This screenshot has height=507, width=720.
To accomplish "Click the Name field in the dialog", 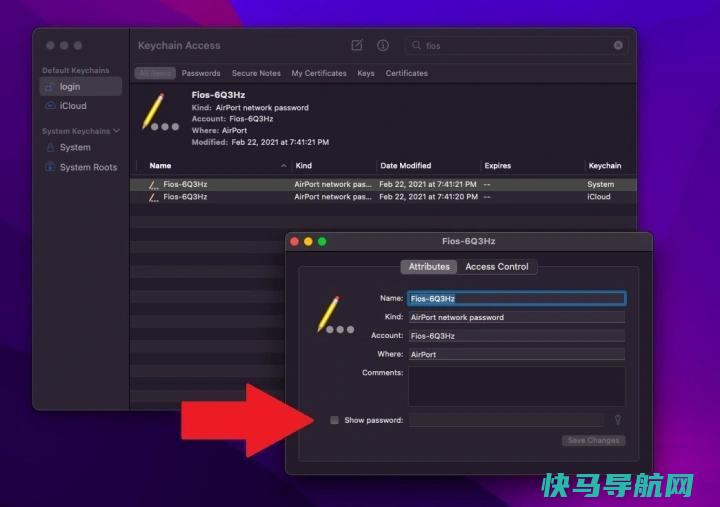I will click(x=517, y=299).
